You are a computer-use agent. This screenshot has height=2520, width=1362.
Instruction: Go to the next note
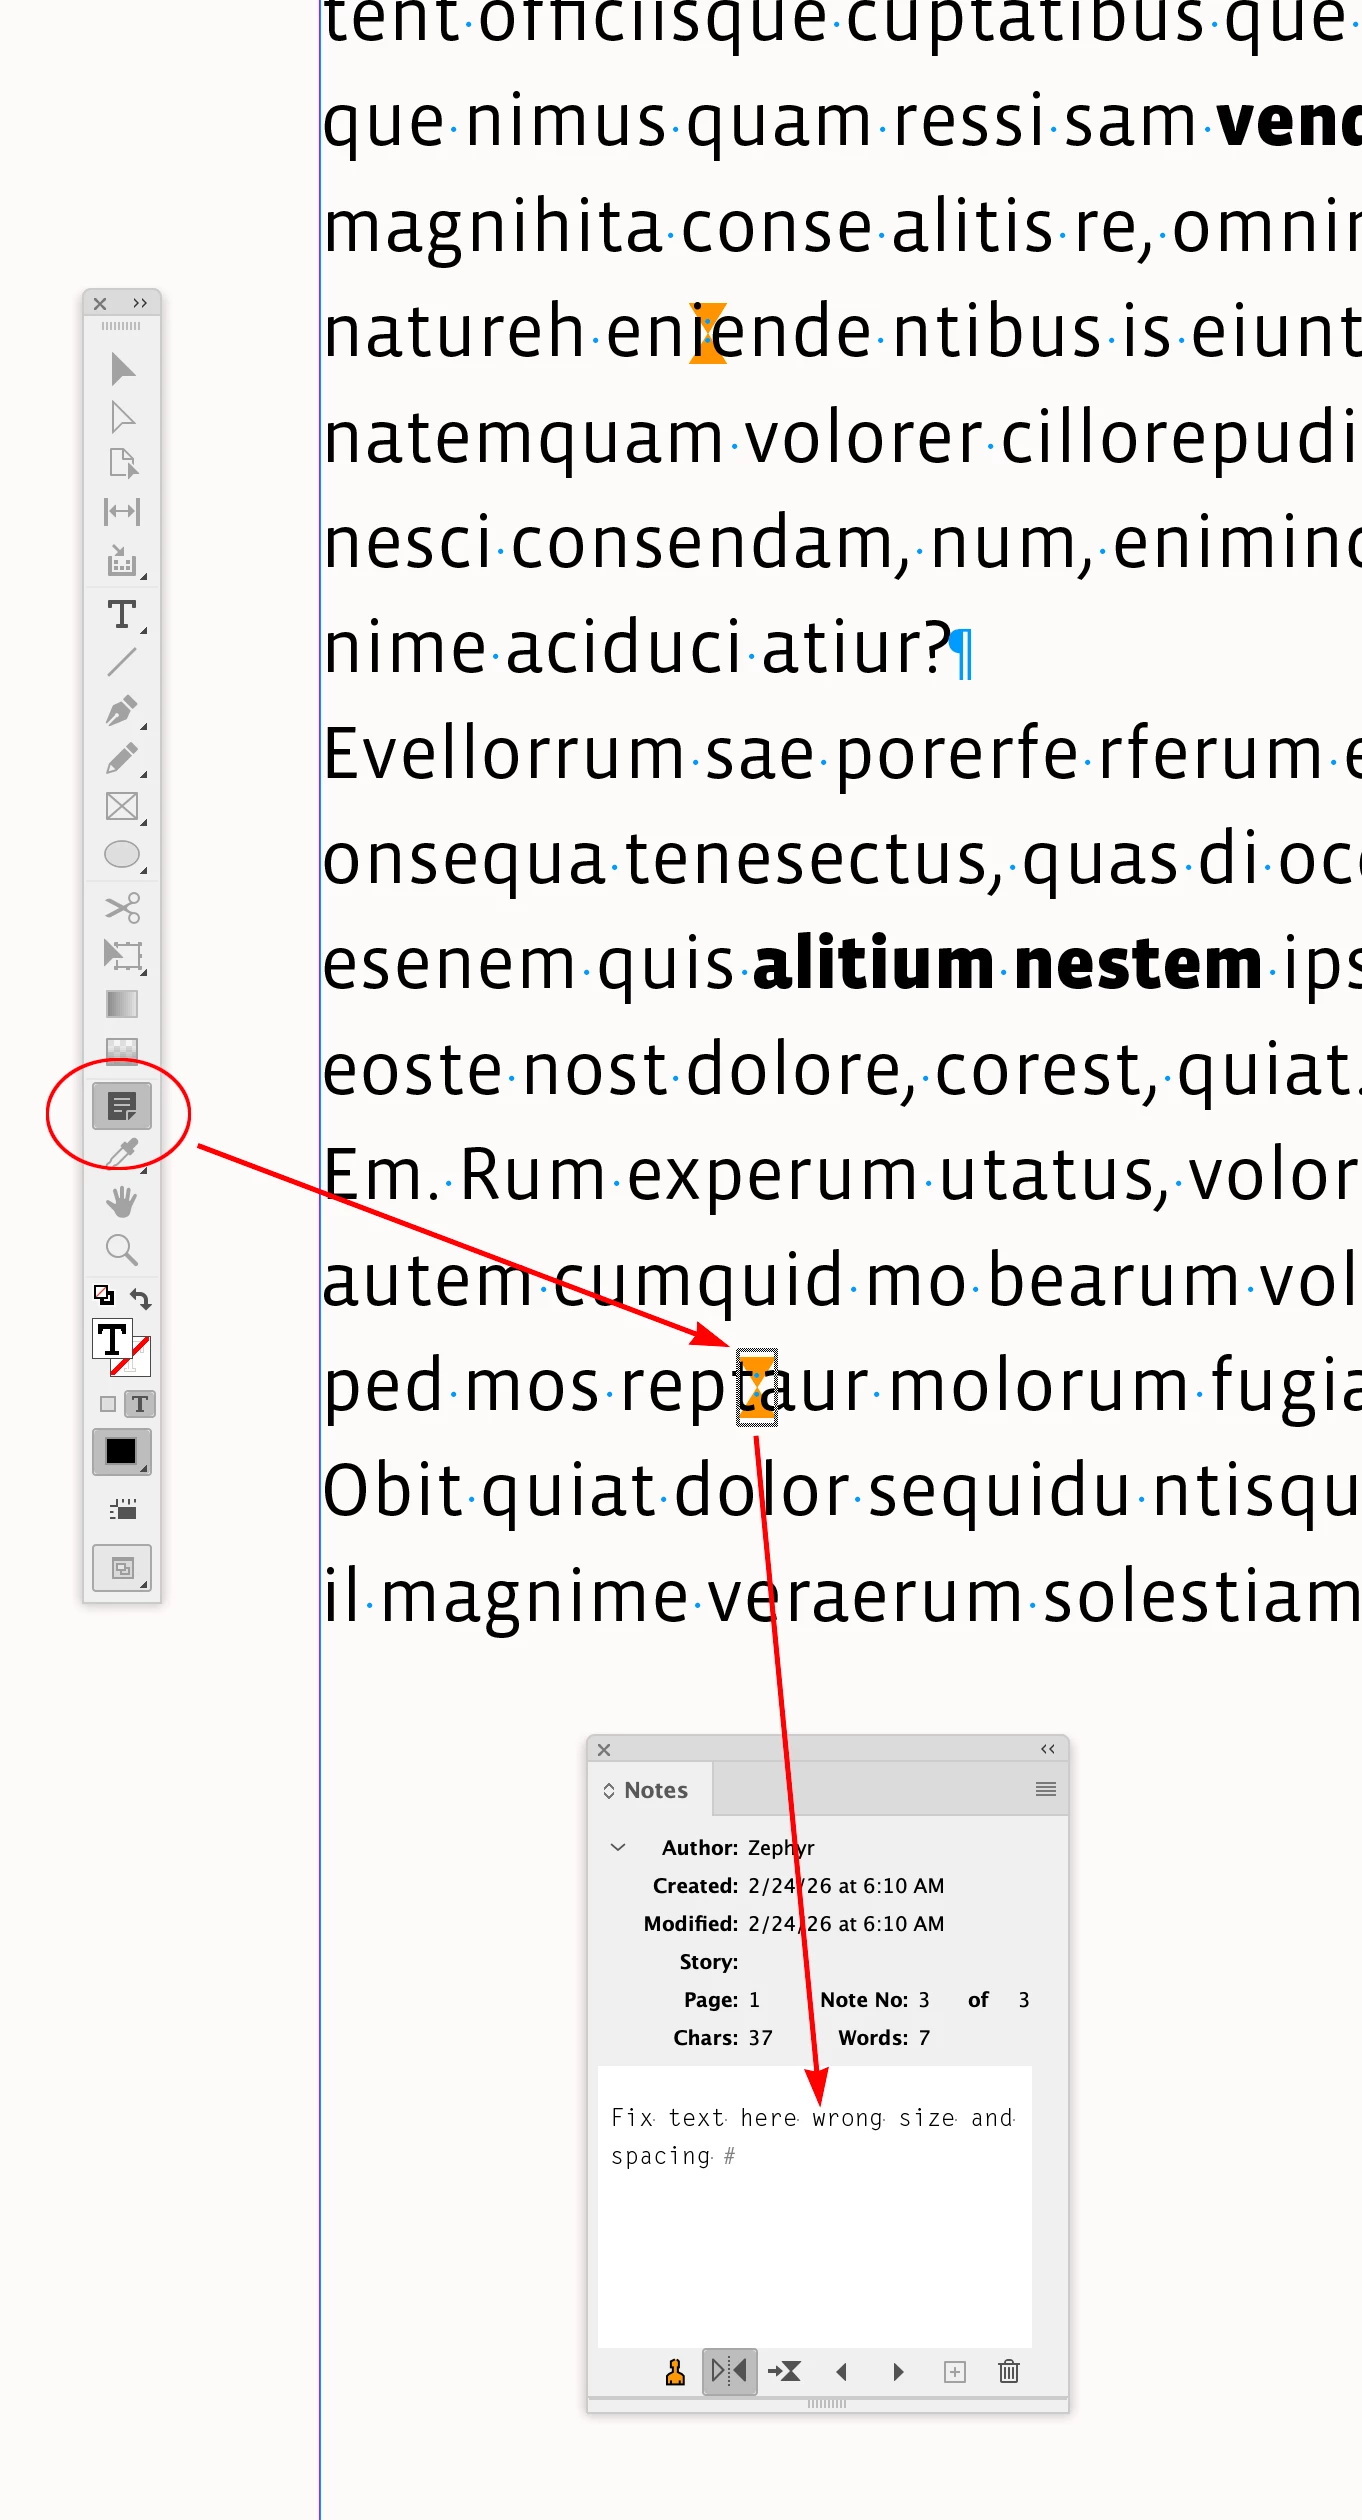click(898, 2372)
